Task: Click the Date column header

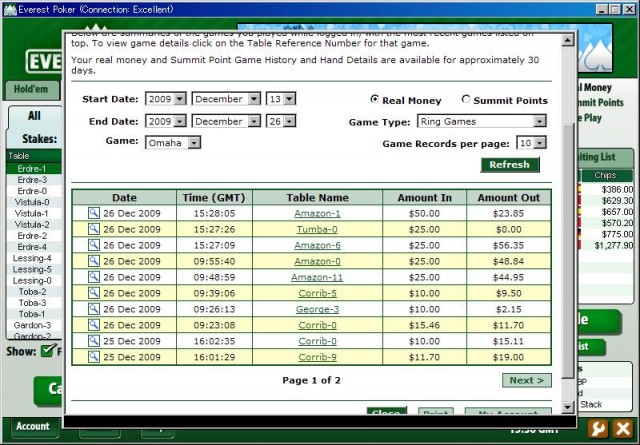Action: pyautogui.click(x=124, y=198)
